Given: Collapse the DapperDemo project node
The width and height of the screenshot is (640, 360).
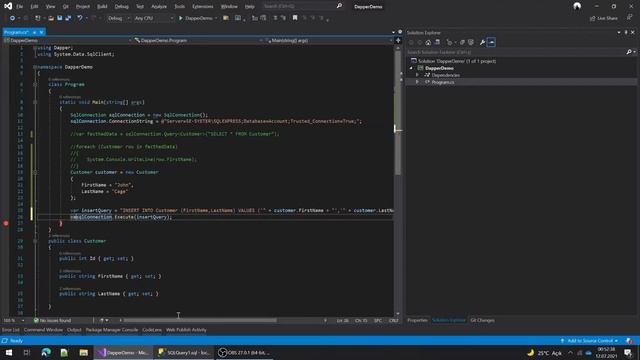Looking at the screenshot, I should pos(411,68).
